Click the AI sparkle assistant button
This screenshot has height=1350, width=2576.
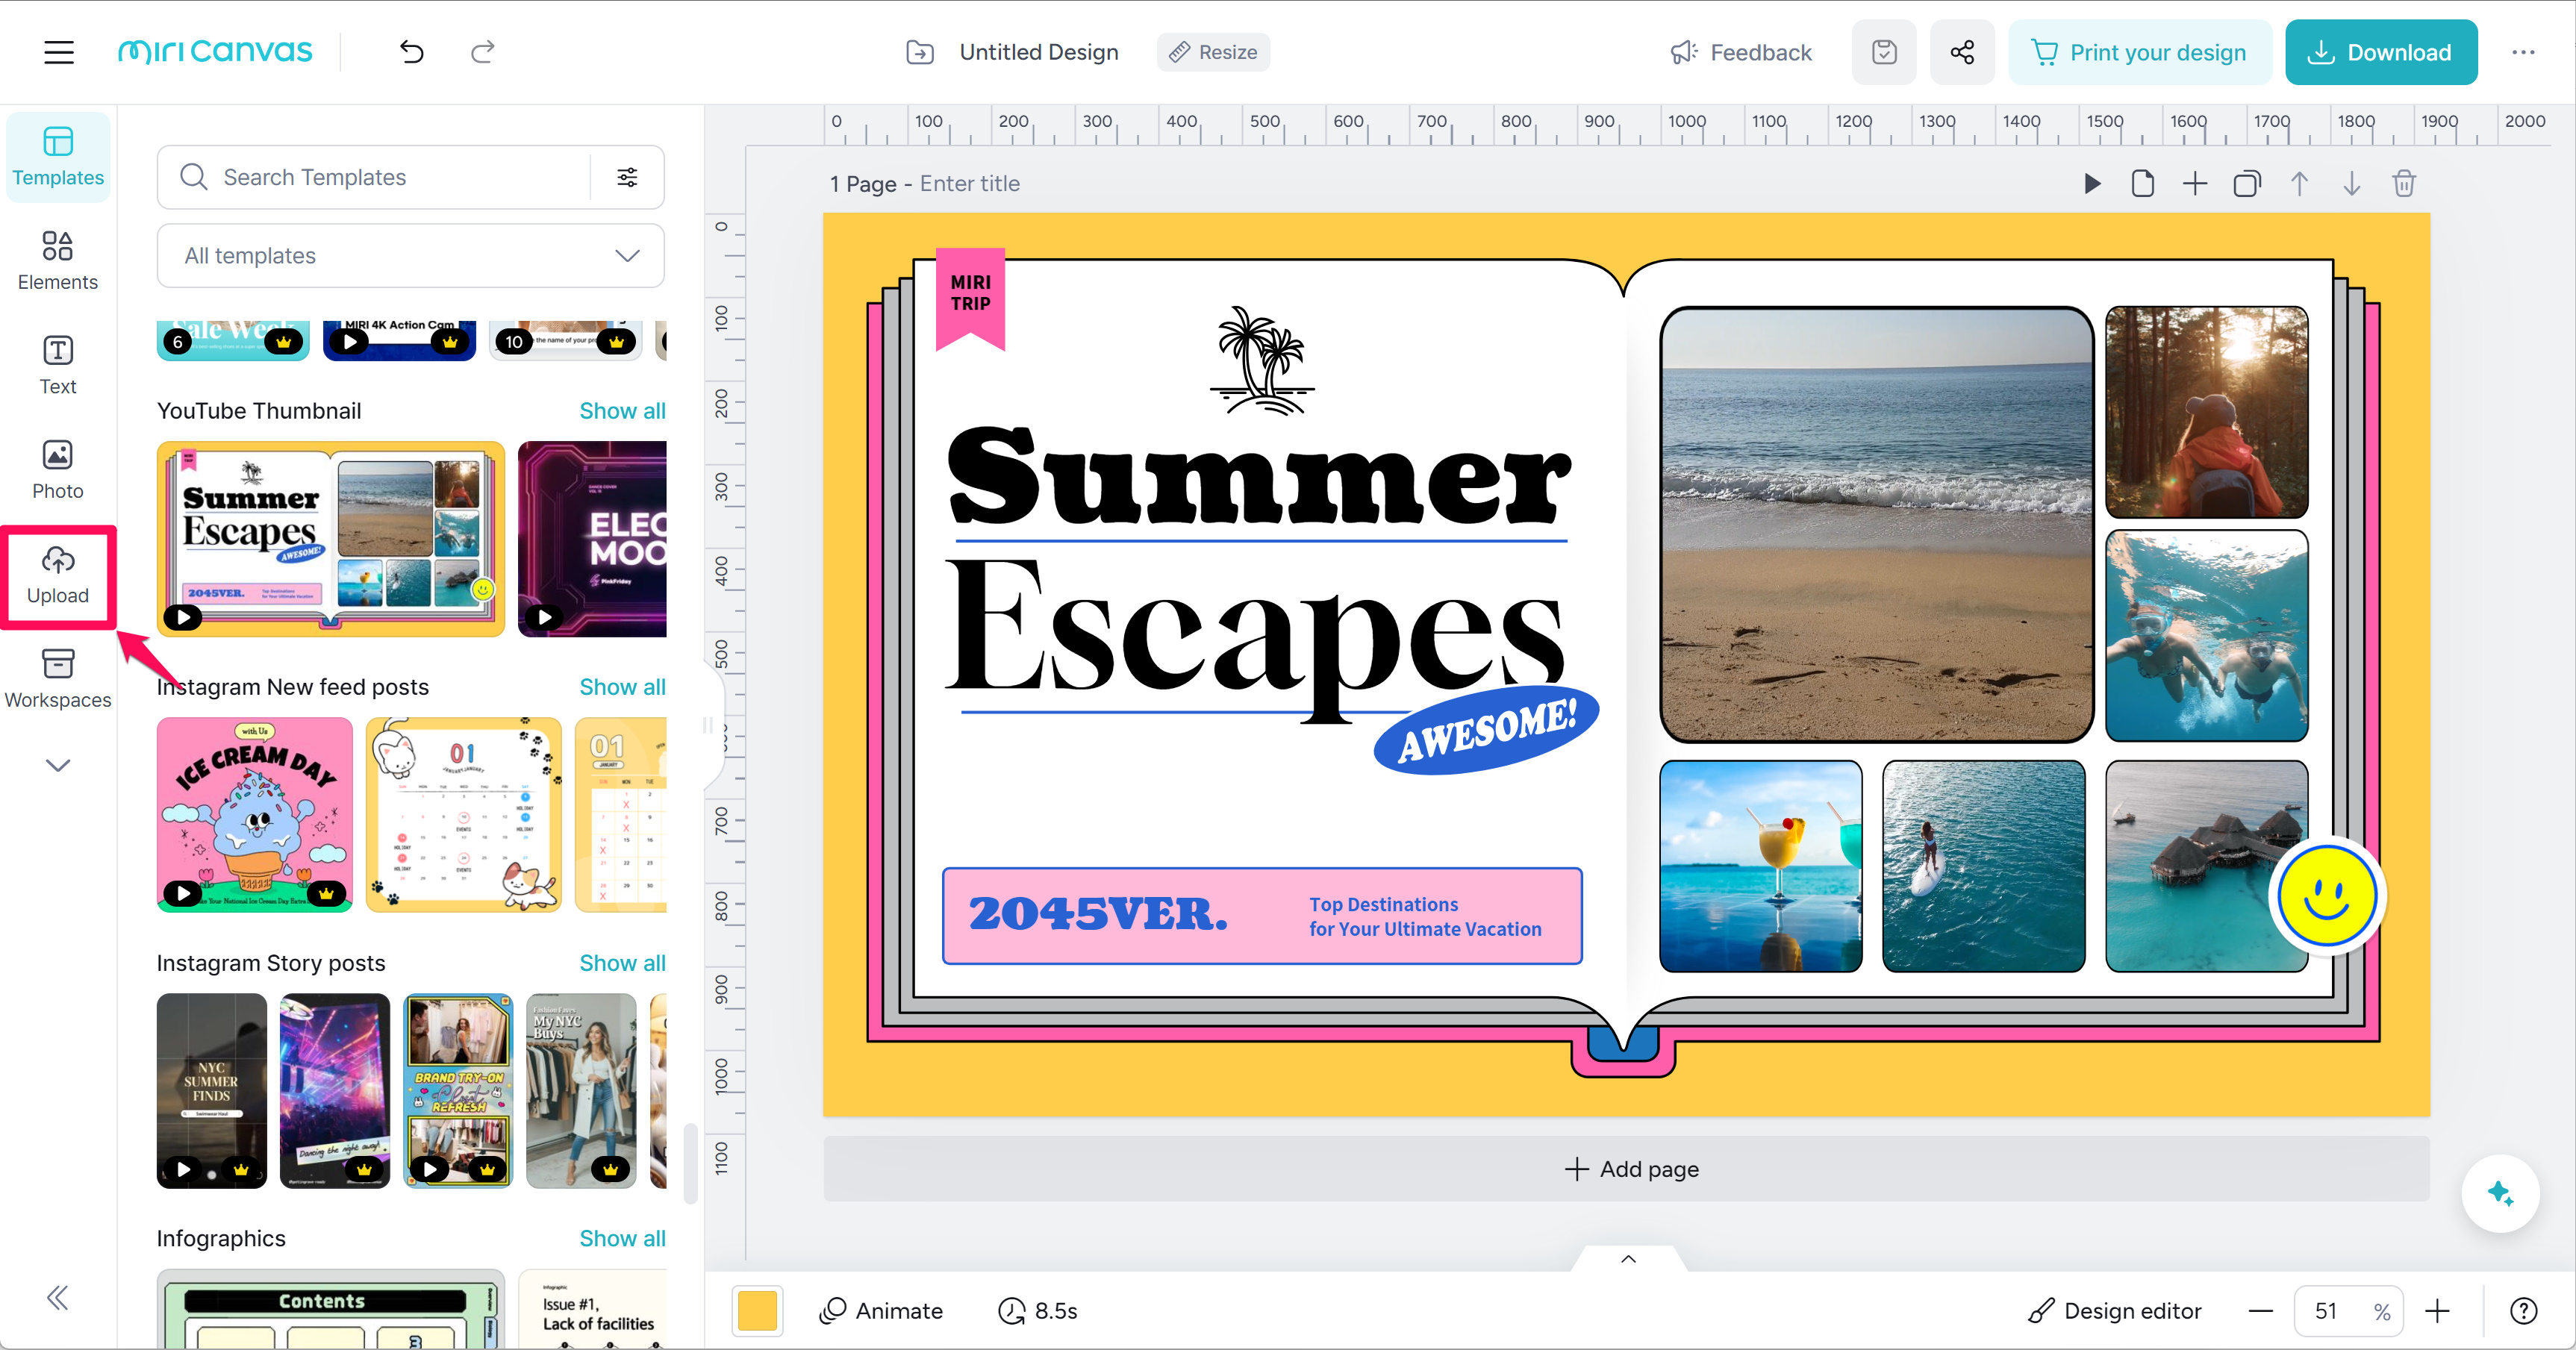click(x=2500, y=1193)
